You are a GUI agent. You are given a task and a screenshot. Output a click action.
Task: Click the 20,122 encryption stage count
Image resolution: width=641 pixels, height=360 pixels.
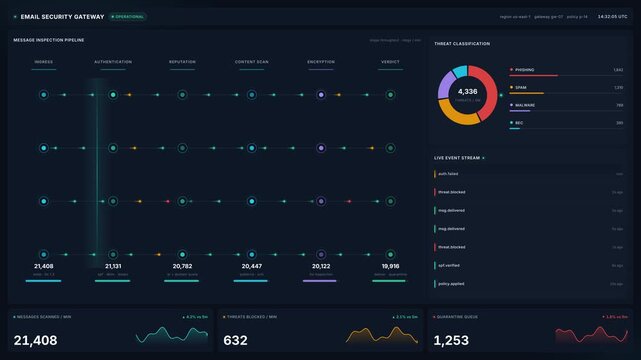[321, 266]
